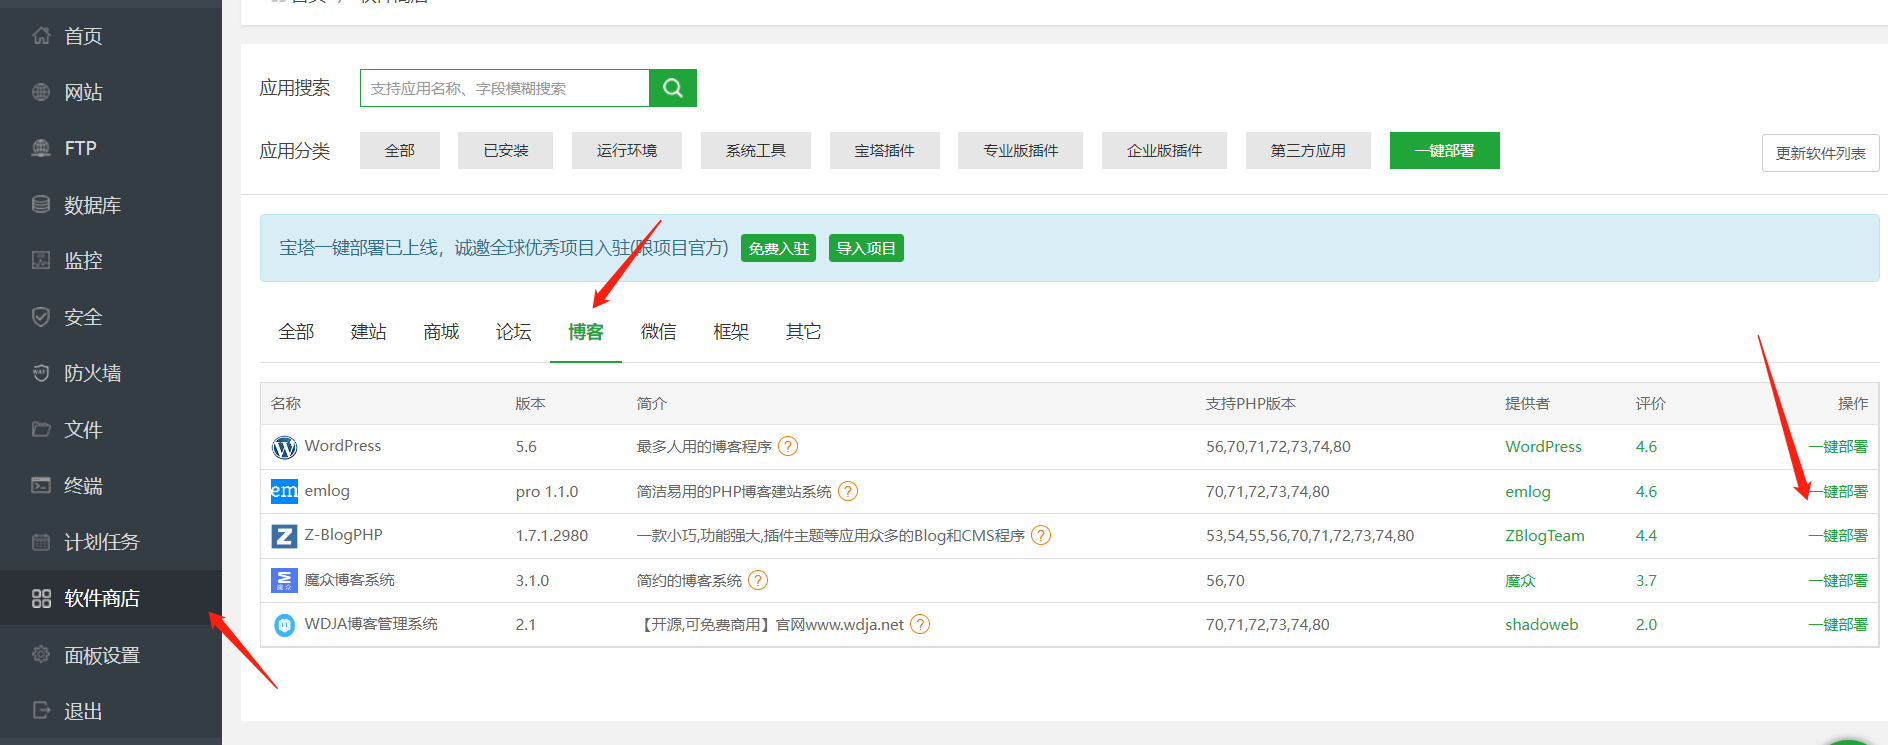Click the WordPress logo icon

pyautogui.click(x=284, y=447)
